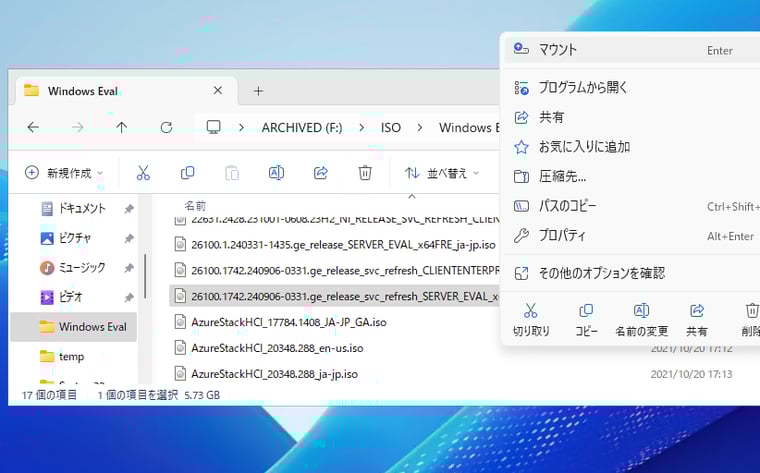Click ARCHIVED (F:) breadcrumb
The height and width of the screenshot is (473, 760).
302,127
